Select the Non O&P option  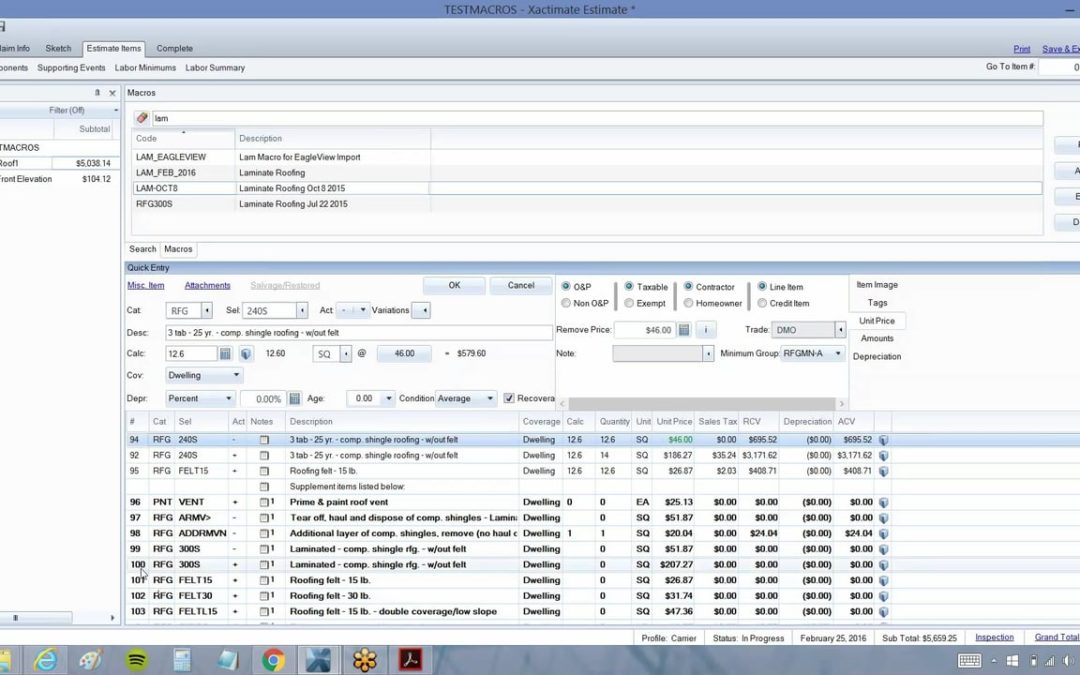(565, 303)
